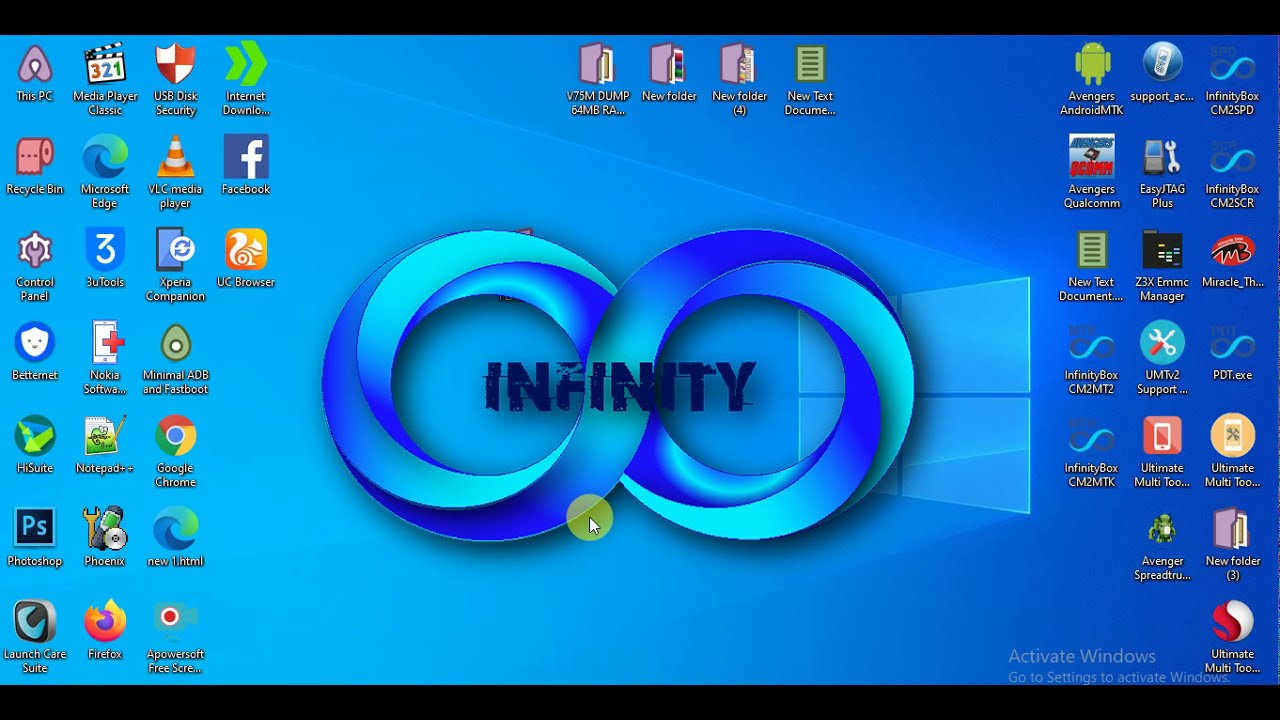Select V75M DUMP 64MB archive

598,80
